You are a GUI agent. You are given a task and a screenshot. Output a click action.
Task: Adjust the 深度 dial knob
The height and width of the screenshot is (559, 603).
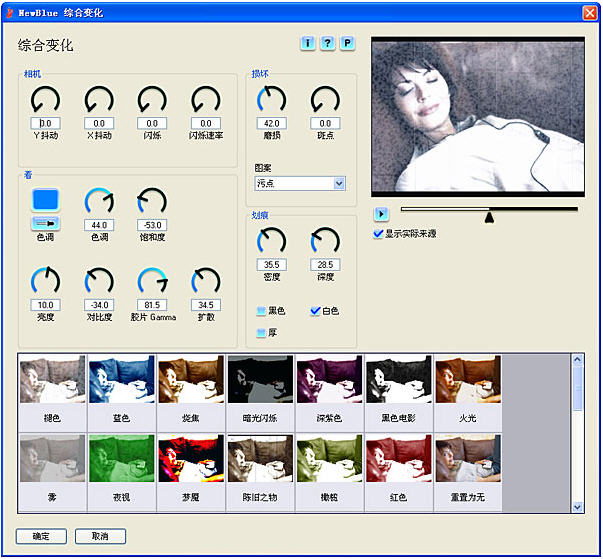325,241
